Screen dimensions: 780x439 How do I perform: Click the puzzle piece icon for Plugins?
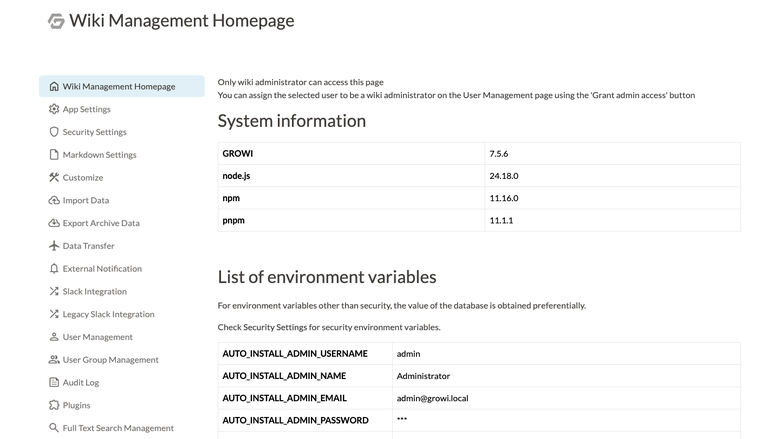tap(54, 405)
